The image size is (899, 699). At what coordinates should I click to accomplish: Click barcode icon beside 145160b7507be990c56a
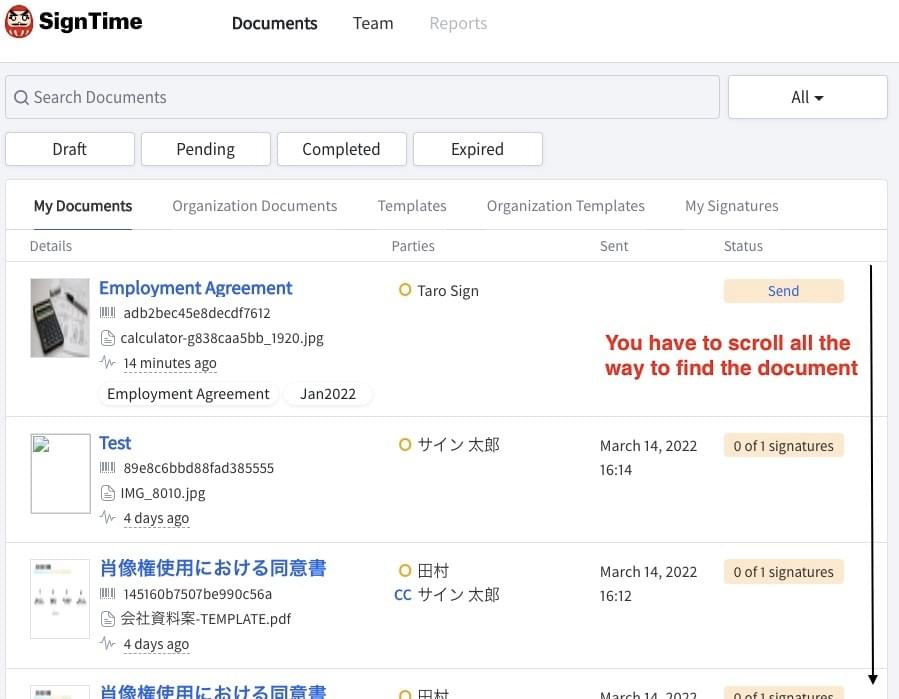pyautogui.click(x=107, y=593)
